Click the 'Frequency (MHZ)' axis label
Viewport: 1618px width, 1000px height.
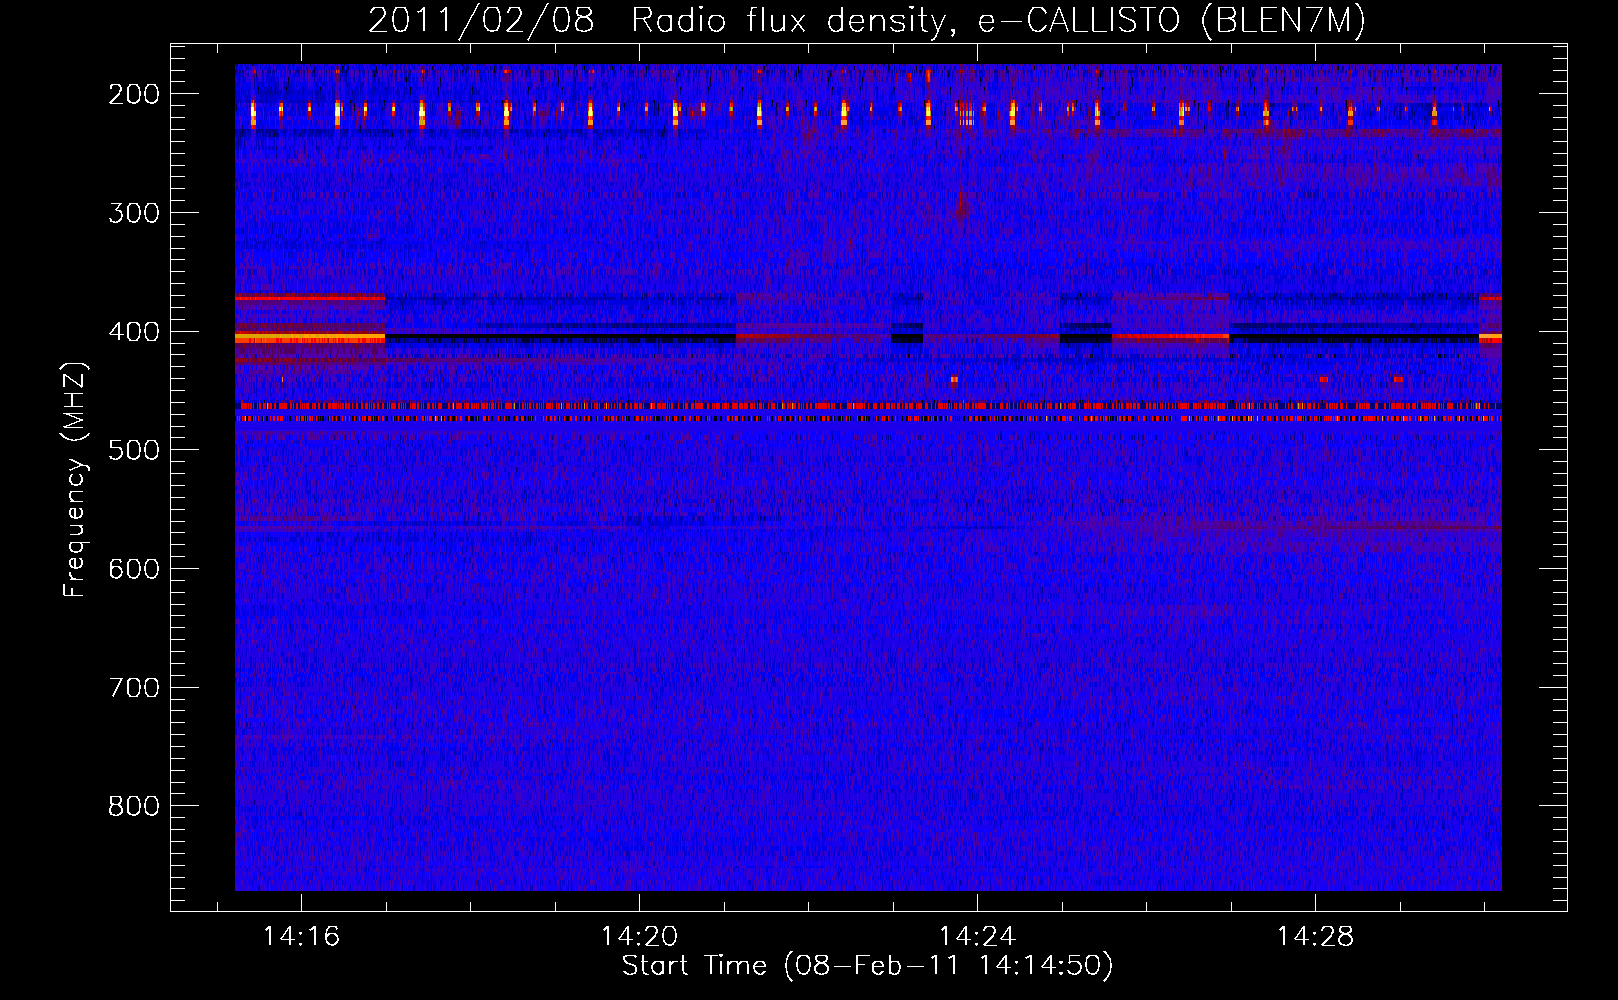[75, 479]
